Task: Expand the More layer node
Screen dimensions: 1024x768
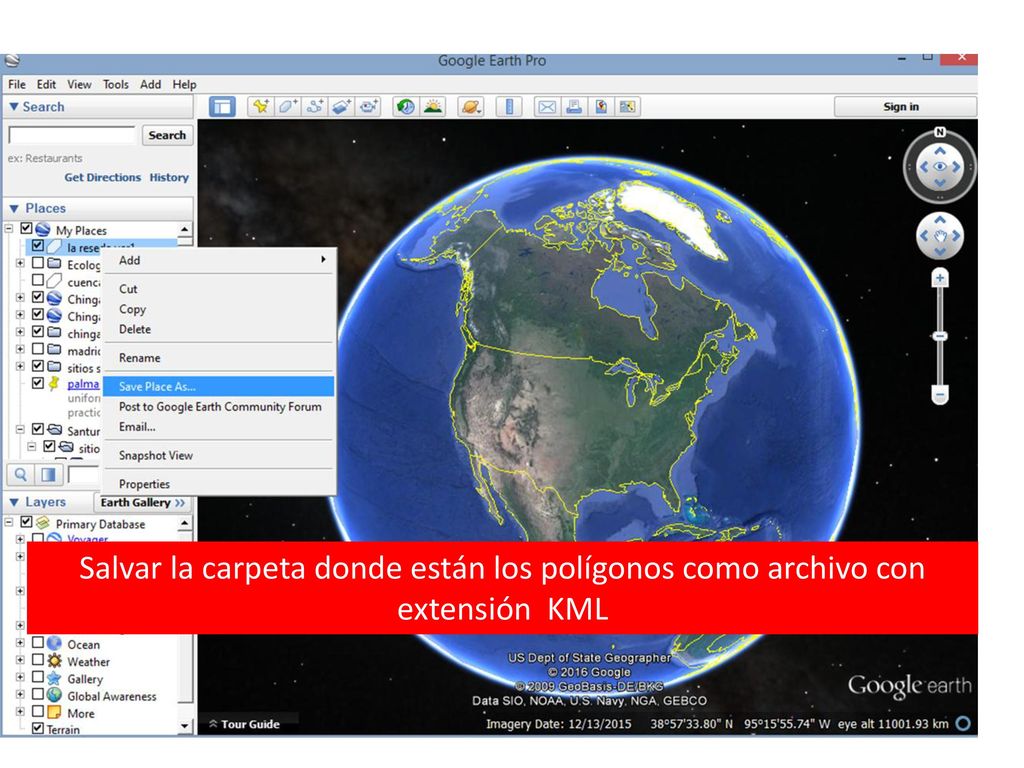Action: pyautogui.click(x=20, y=712)
